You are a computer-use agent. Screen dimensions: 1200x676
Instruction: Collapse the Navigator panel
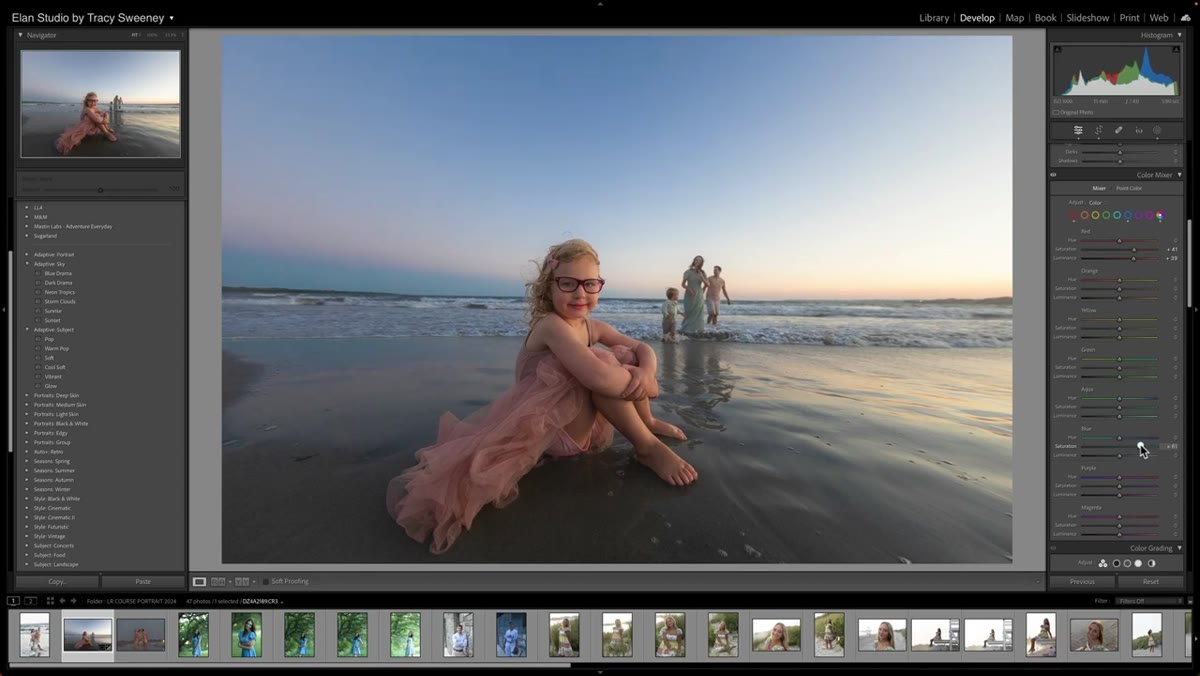pos(20,35)
